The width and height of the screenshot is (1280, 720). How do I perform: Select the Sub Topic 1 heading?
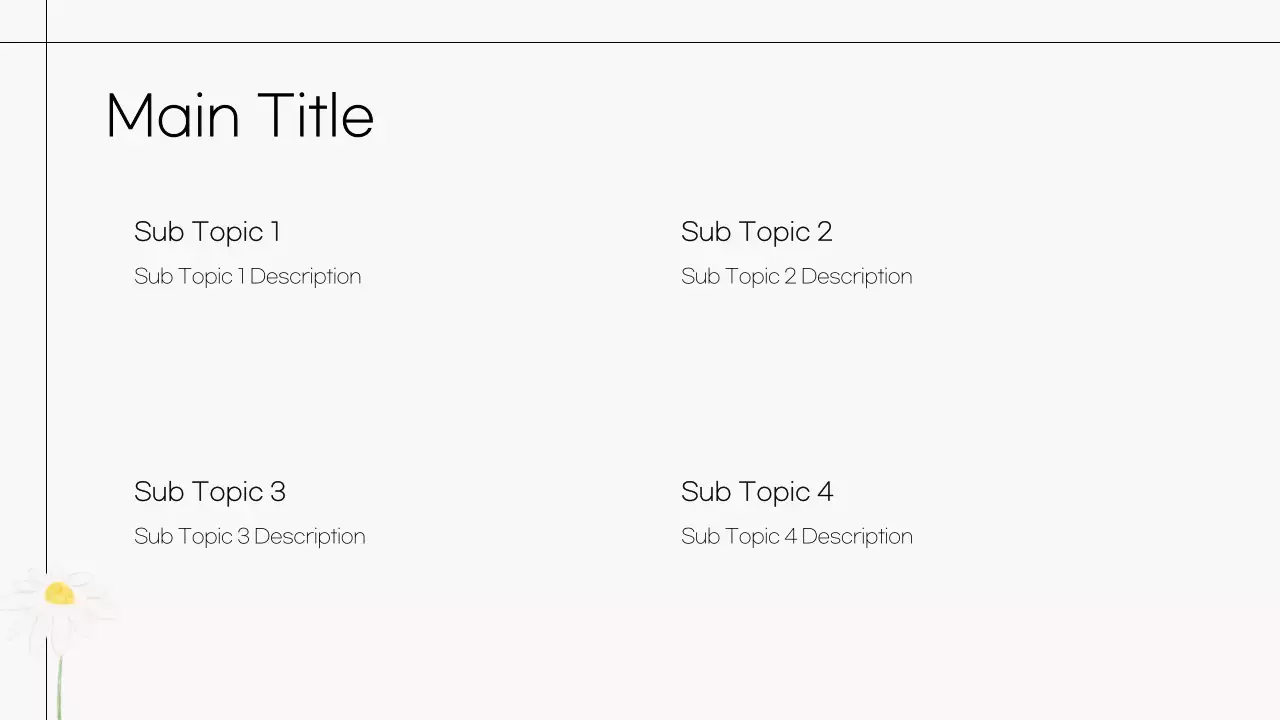click(207, 232)
